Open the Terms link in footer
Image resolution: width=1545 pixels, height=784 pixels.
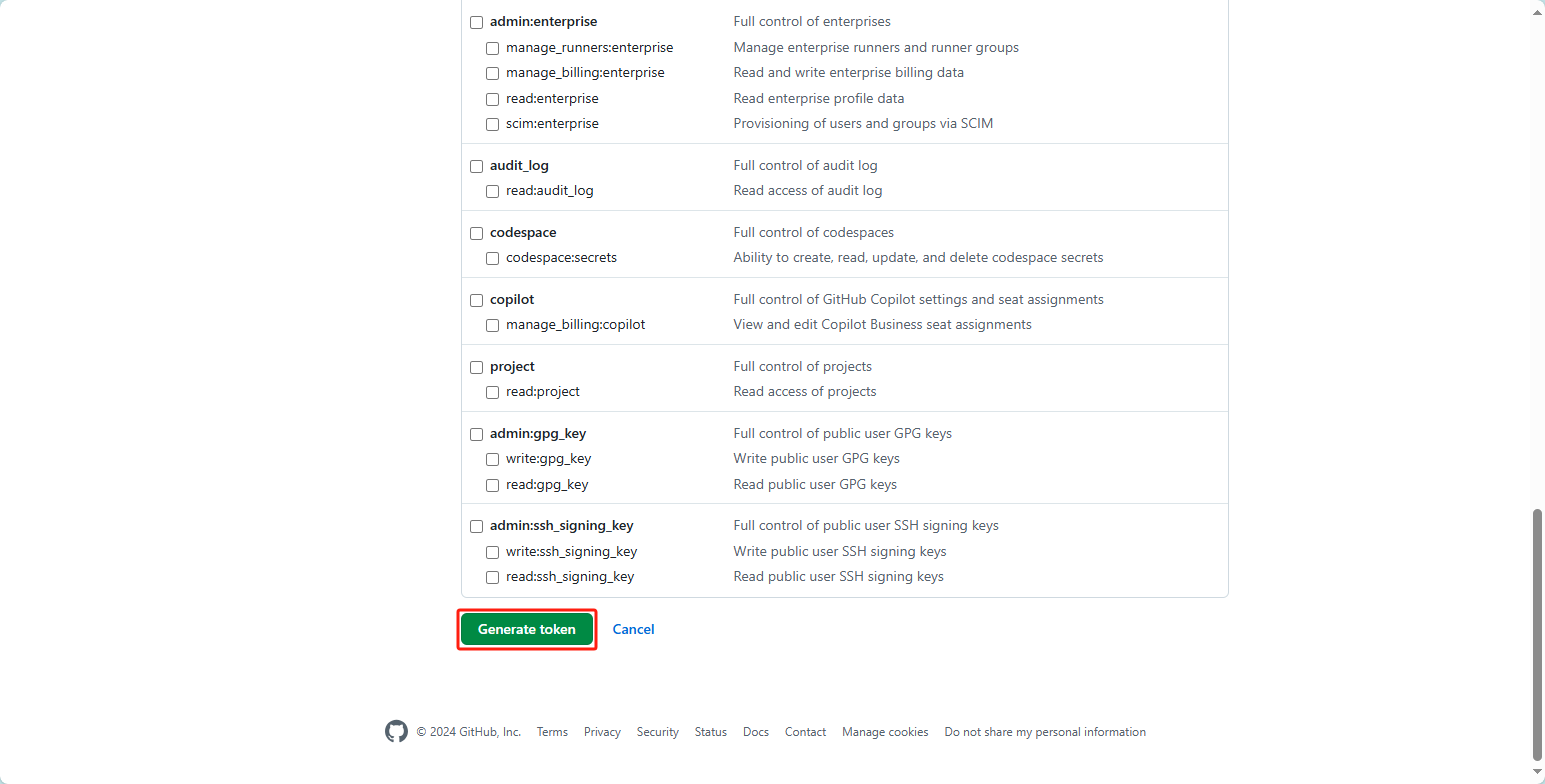click(x=552, y=732)
